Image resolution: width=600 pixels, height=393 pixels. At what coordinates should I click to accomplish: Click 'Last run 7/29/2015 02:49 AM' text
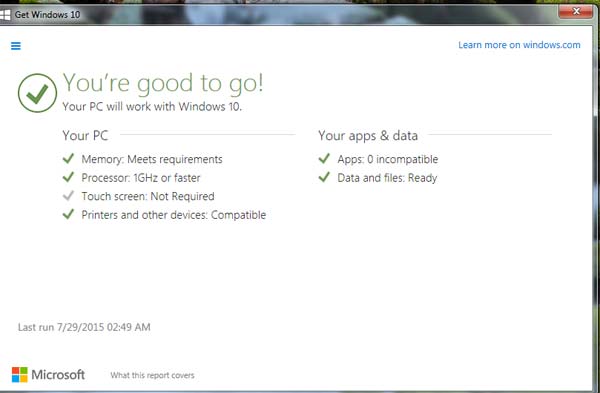click(x=84, y=327)
